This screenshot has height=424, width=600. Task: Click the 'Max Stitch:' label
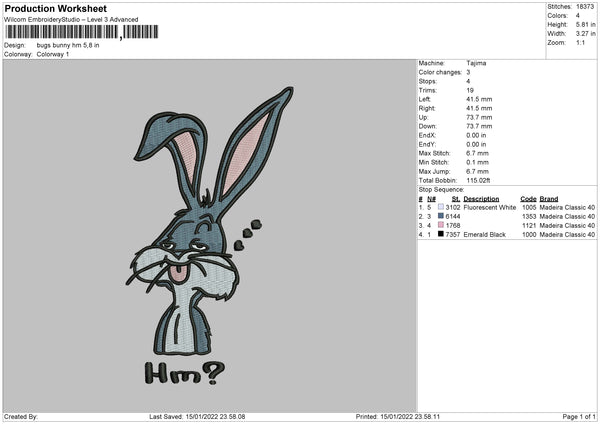[x=434, y=153]
